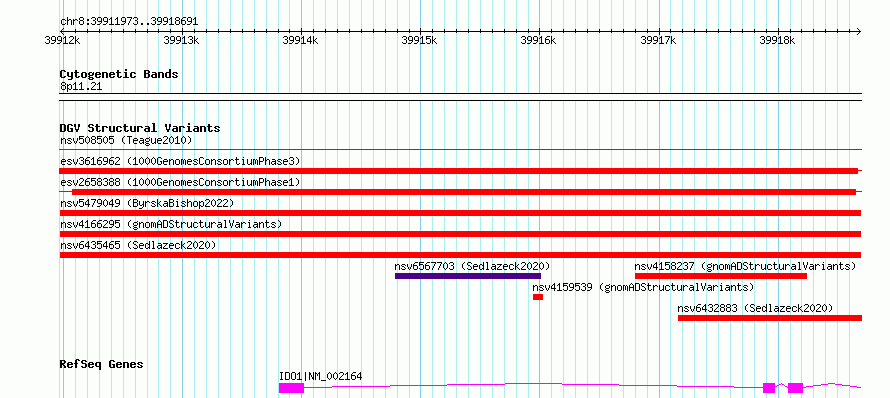Open nsv4158237 (gnomADStructuralVariants) label
Image resolution: width=890 pixels, height=398 pixels.
745,266
